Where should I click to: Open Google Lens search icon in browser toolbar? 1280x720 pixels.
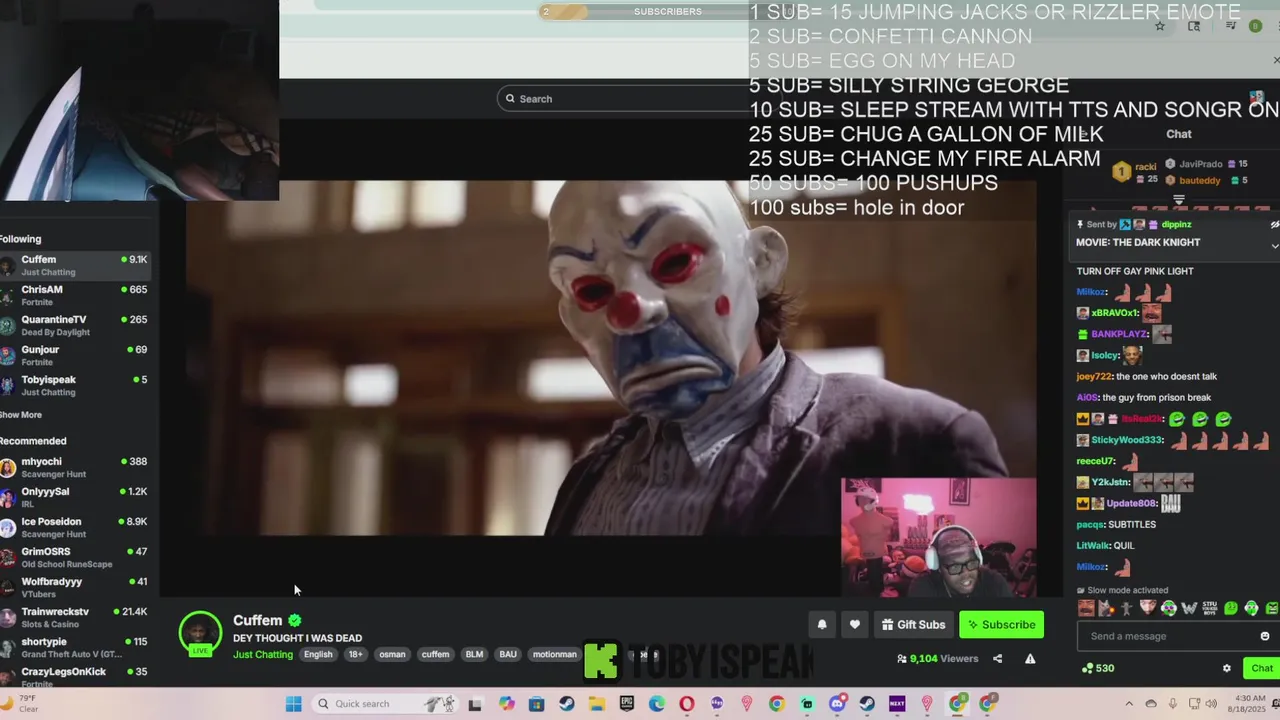[x=1194, y=26]
